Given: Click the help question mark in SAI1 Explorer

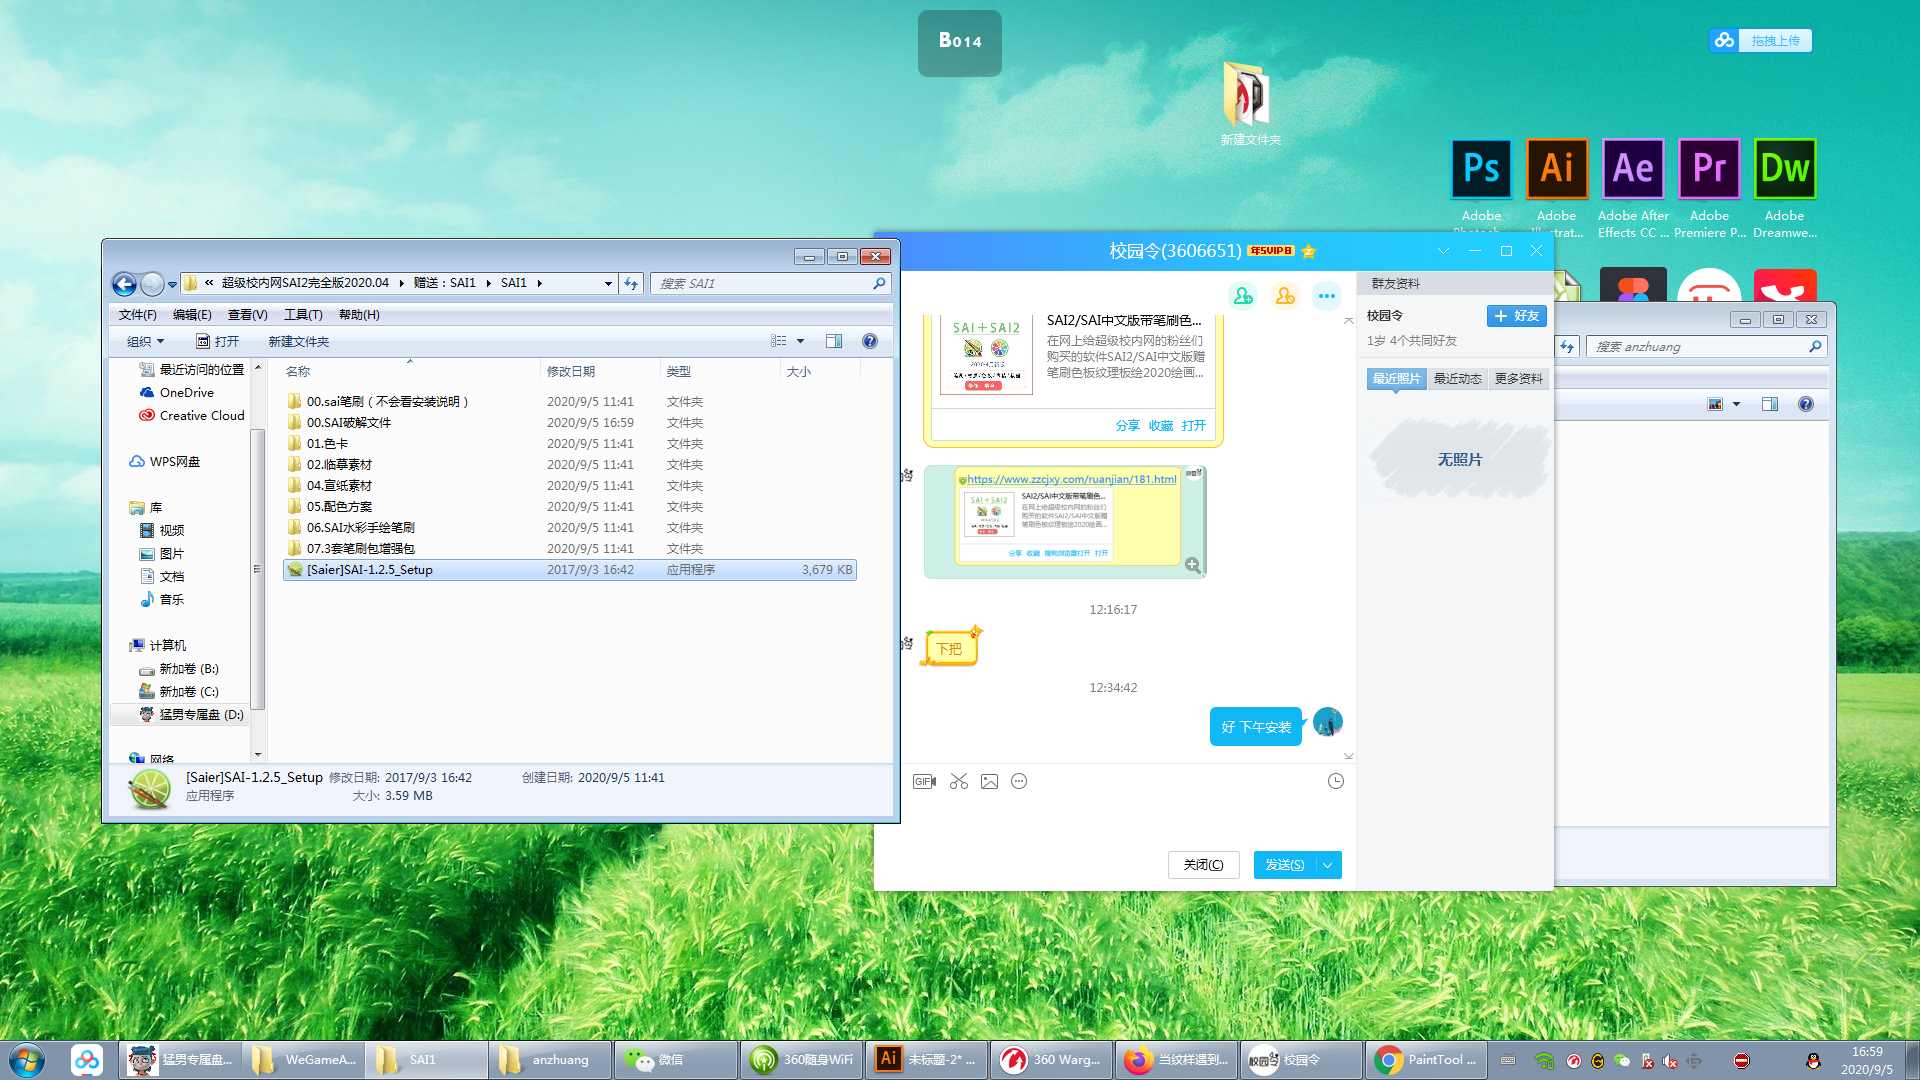Looking at the screenshot, I should 870,341.
